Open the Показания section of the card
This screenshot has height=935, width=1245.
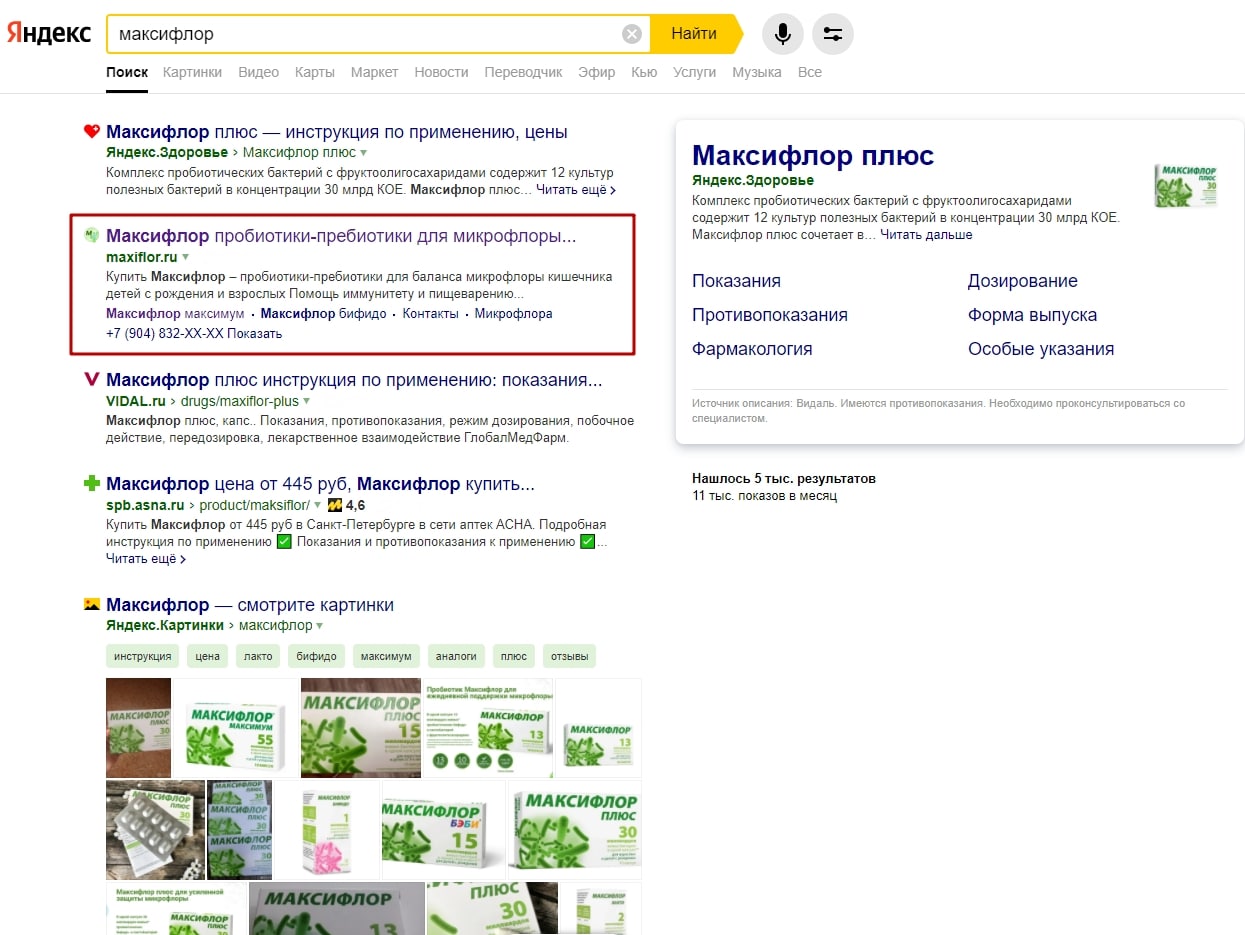(736, 281)
